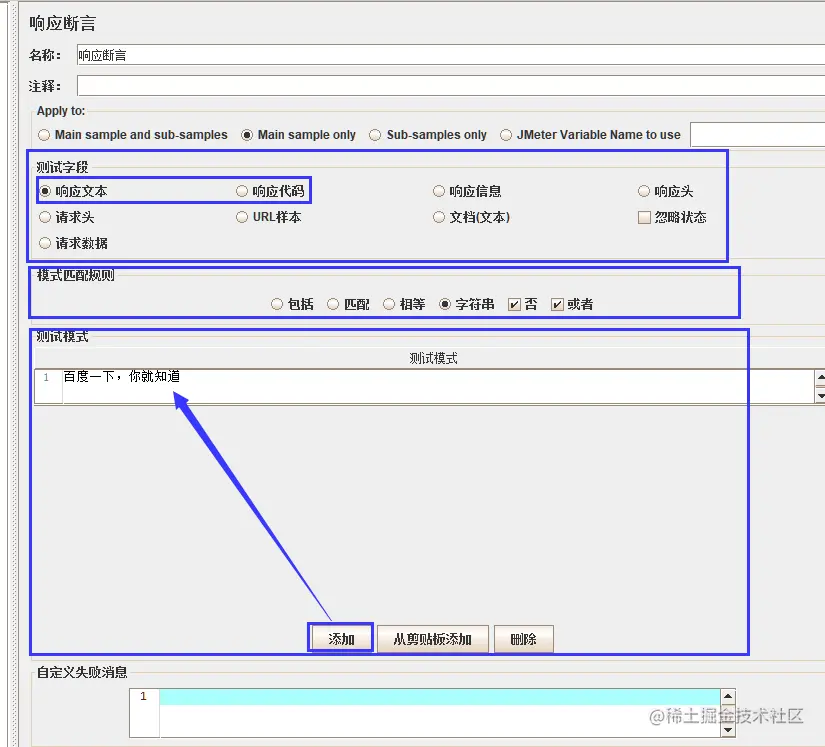Click the 名称 name input field
This screenshot has width=825, height=747.
[451, 55]
